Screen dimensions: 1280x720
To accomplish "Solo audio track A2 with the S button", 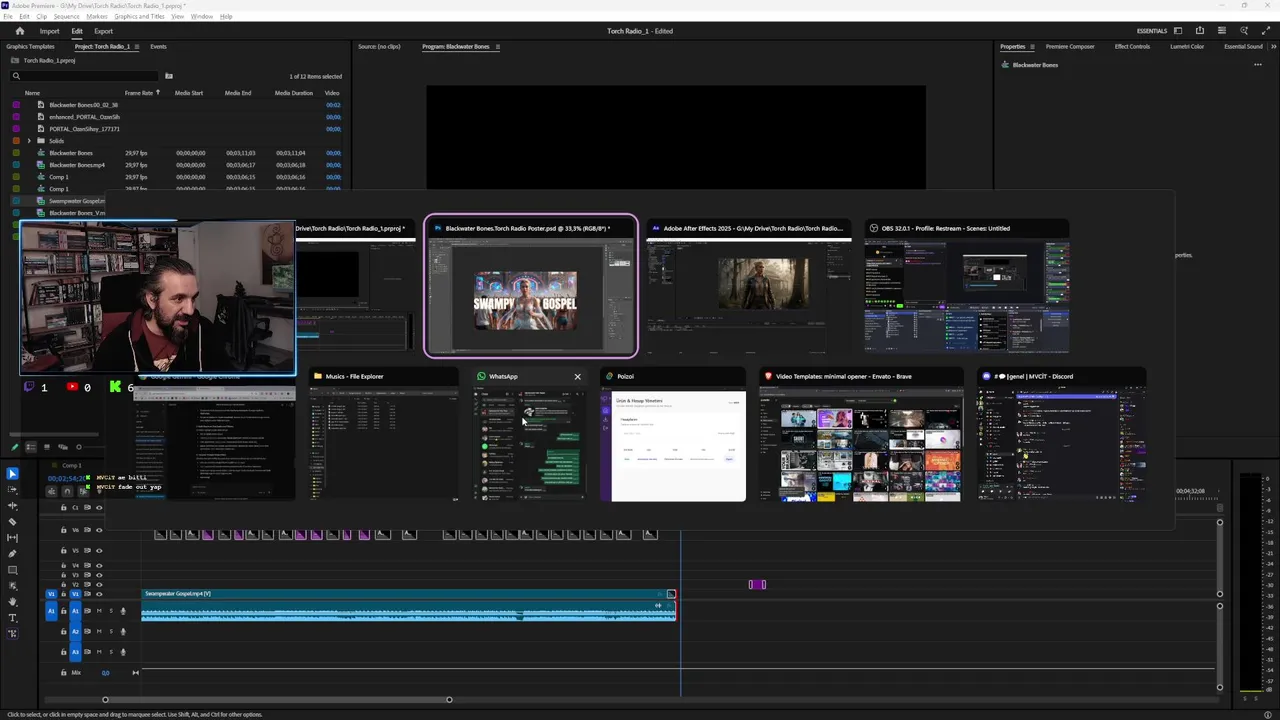I will tap(111, 632).
